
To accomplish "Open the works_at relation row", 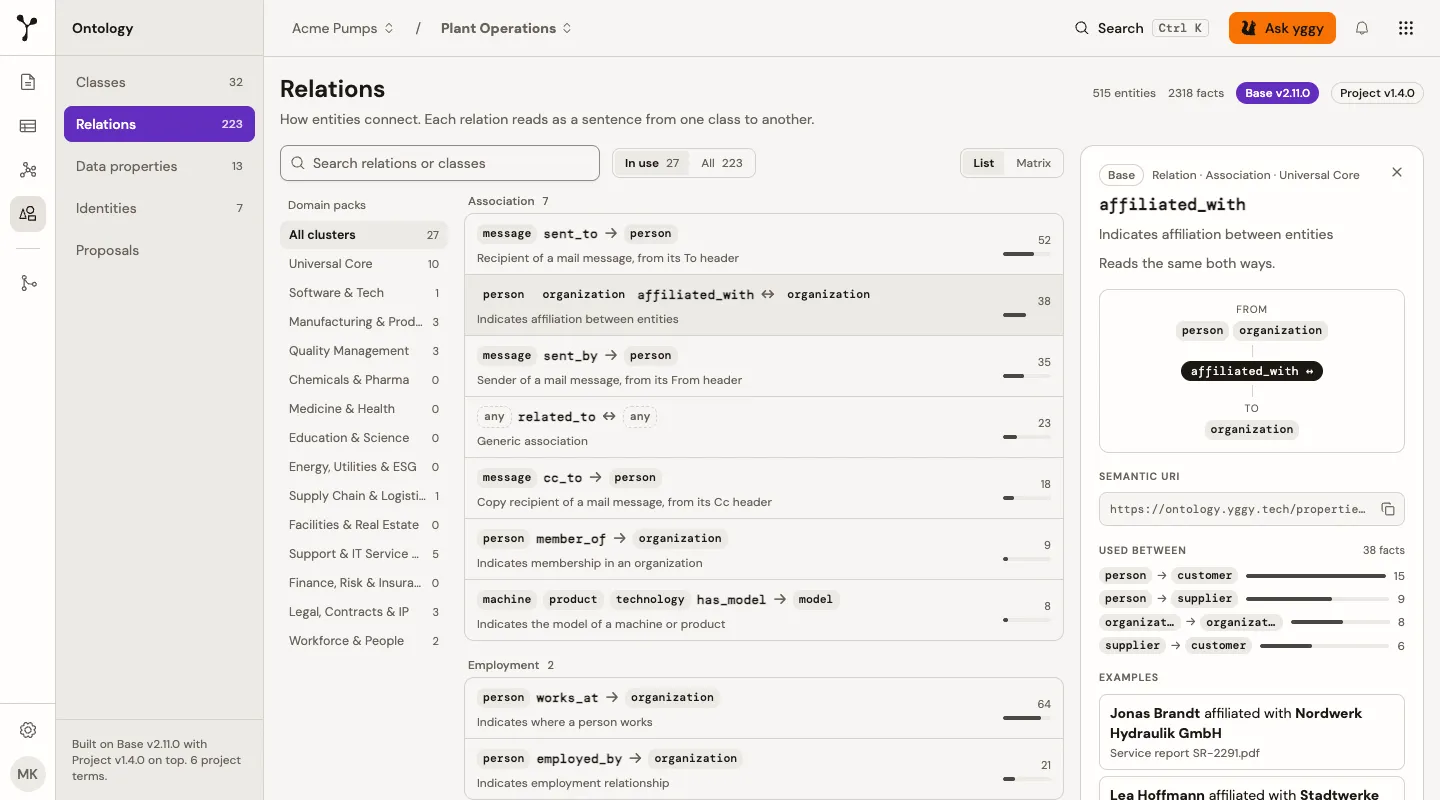I will [x=764, y=708].
